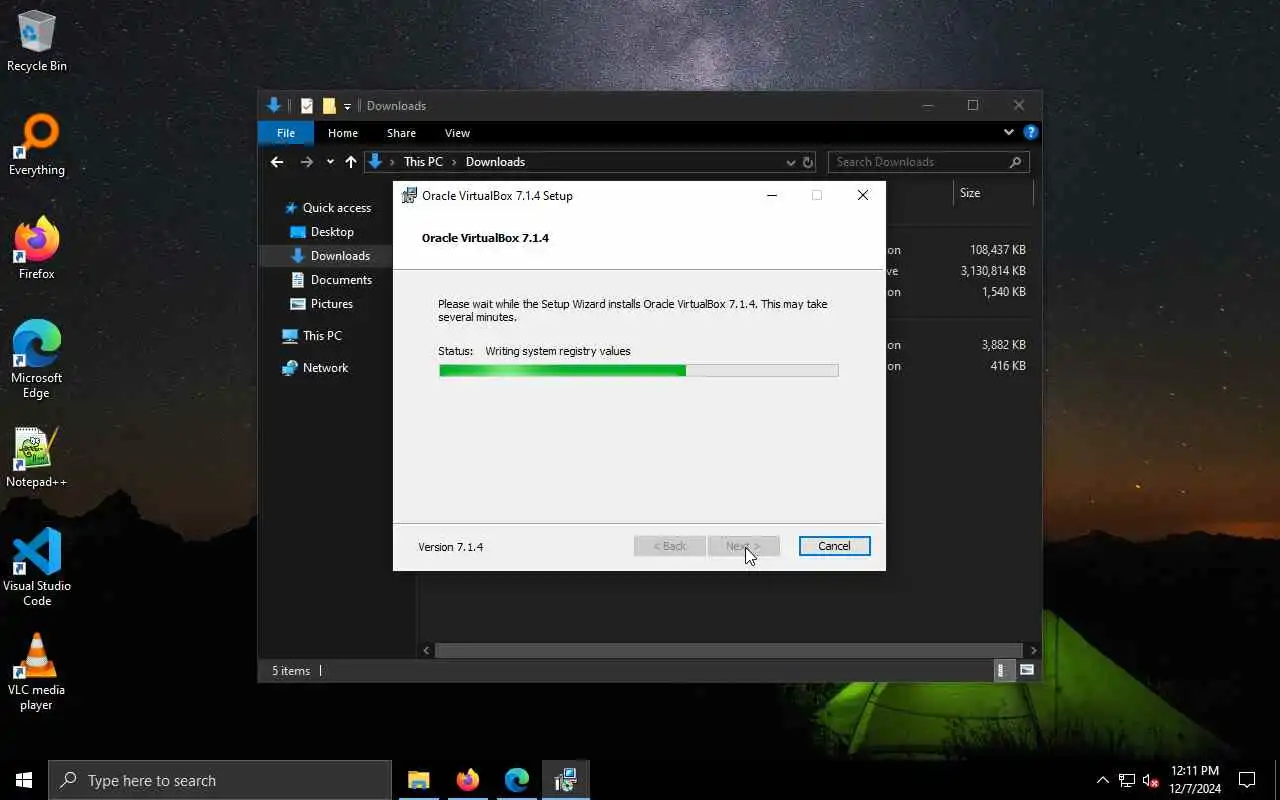The image size is (1280, 800).
Task: Select the Notepad++ desktop shortcut
Action: coord(37,459)
